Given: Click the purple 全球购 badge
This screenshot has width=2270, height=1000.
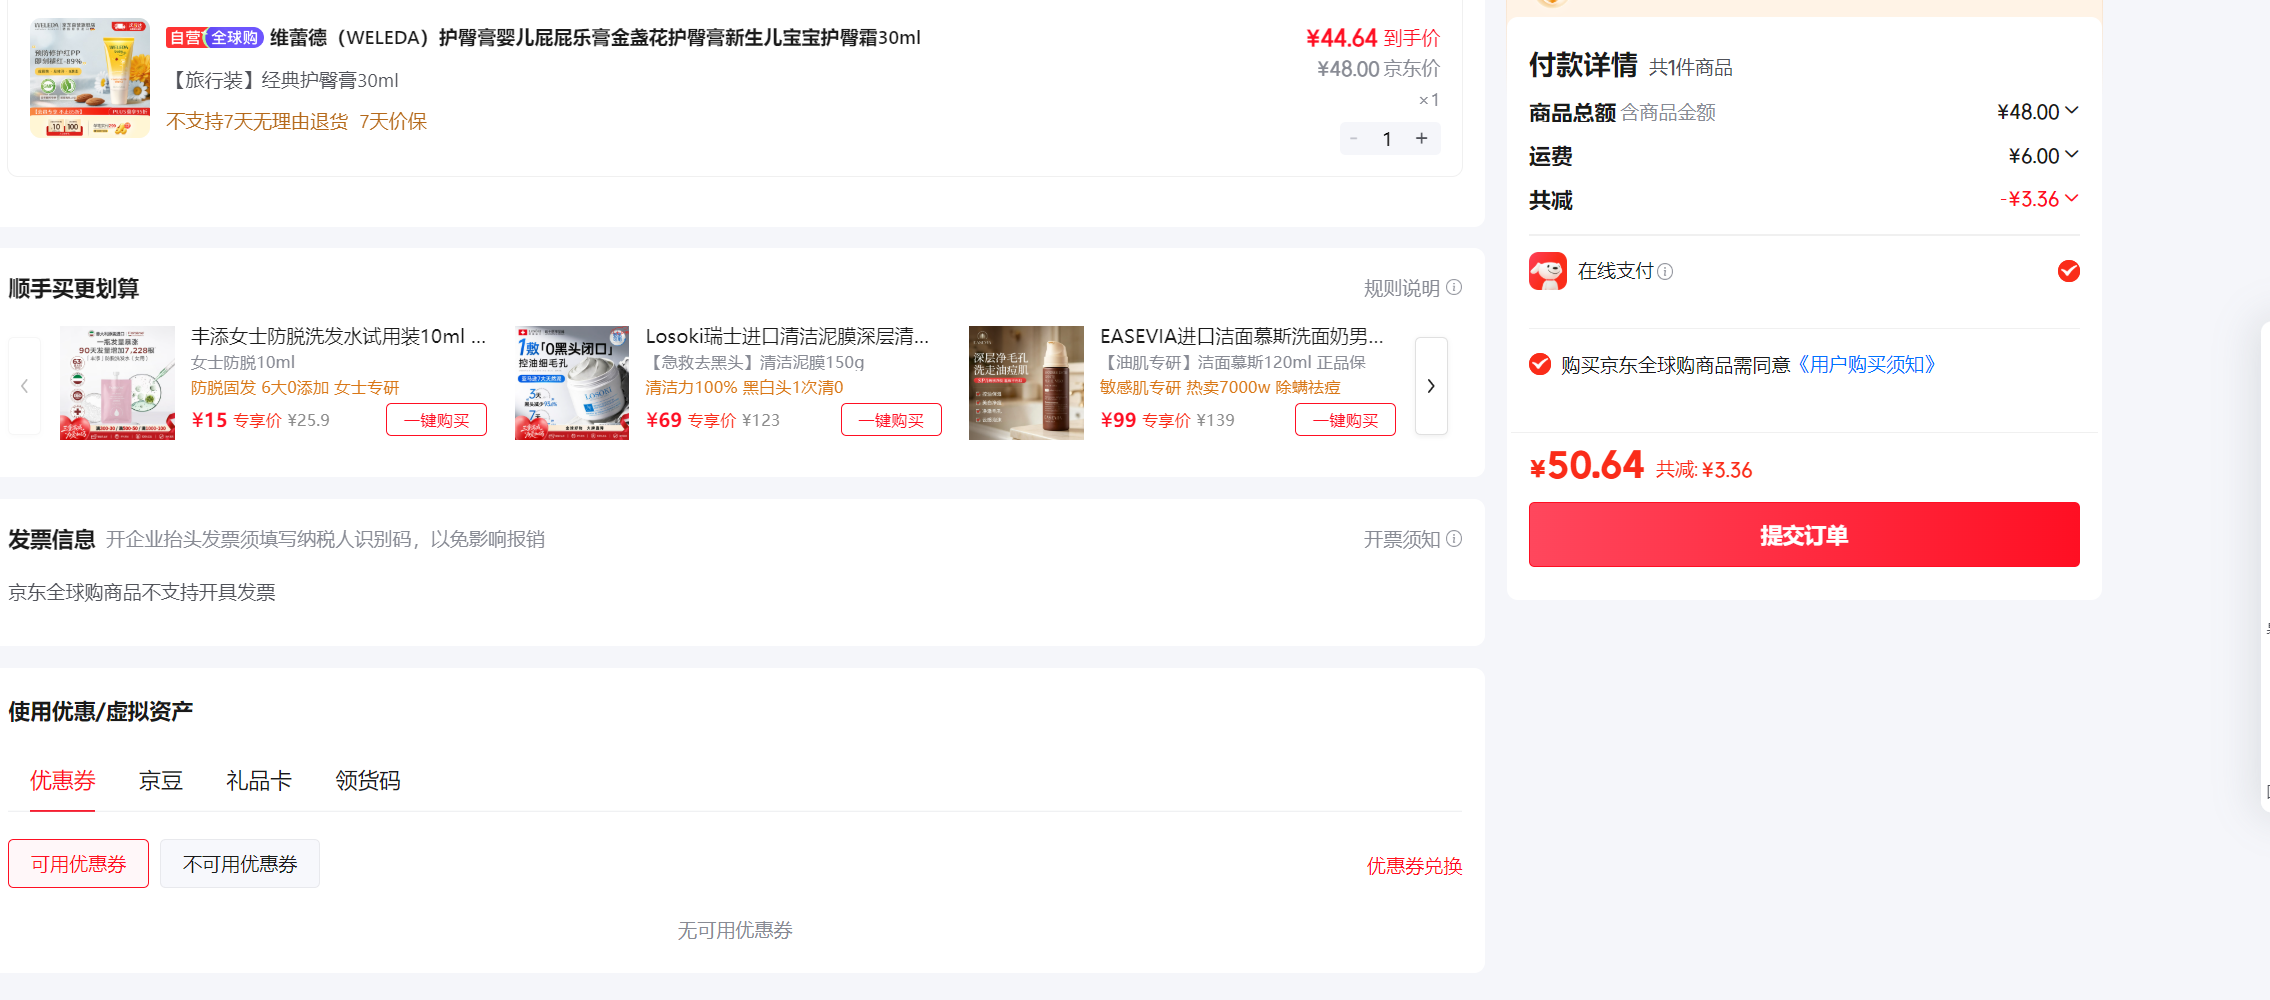Looking at the screenshot, I should tap(234, 38).
